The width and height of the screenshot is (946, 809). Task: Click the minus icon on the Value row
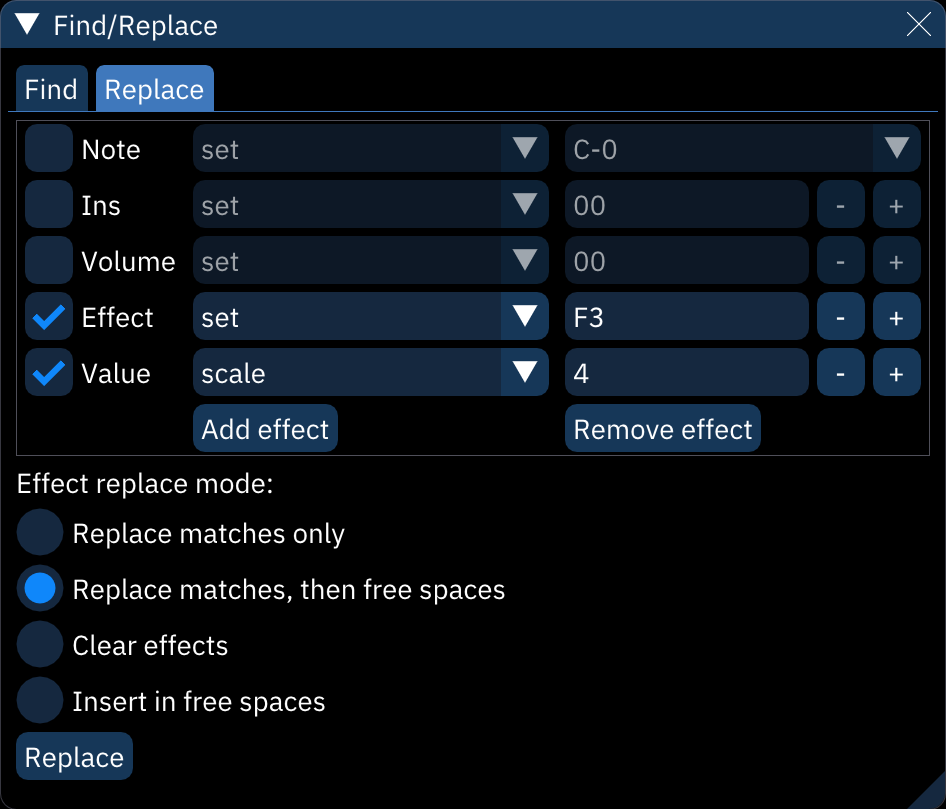pos(841,372)
